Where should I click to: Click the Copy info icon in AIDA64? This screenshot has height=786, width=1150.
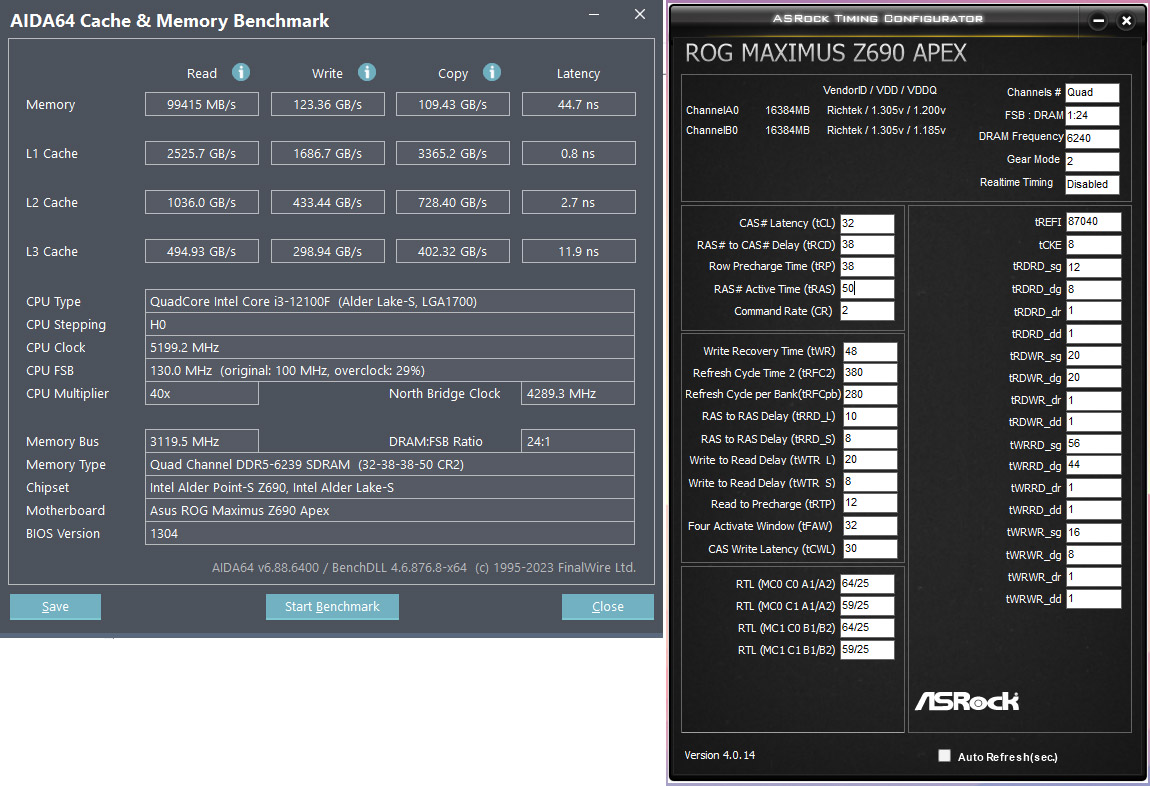[492, 72]
